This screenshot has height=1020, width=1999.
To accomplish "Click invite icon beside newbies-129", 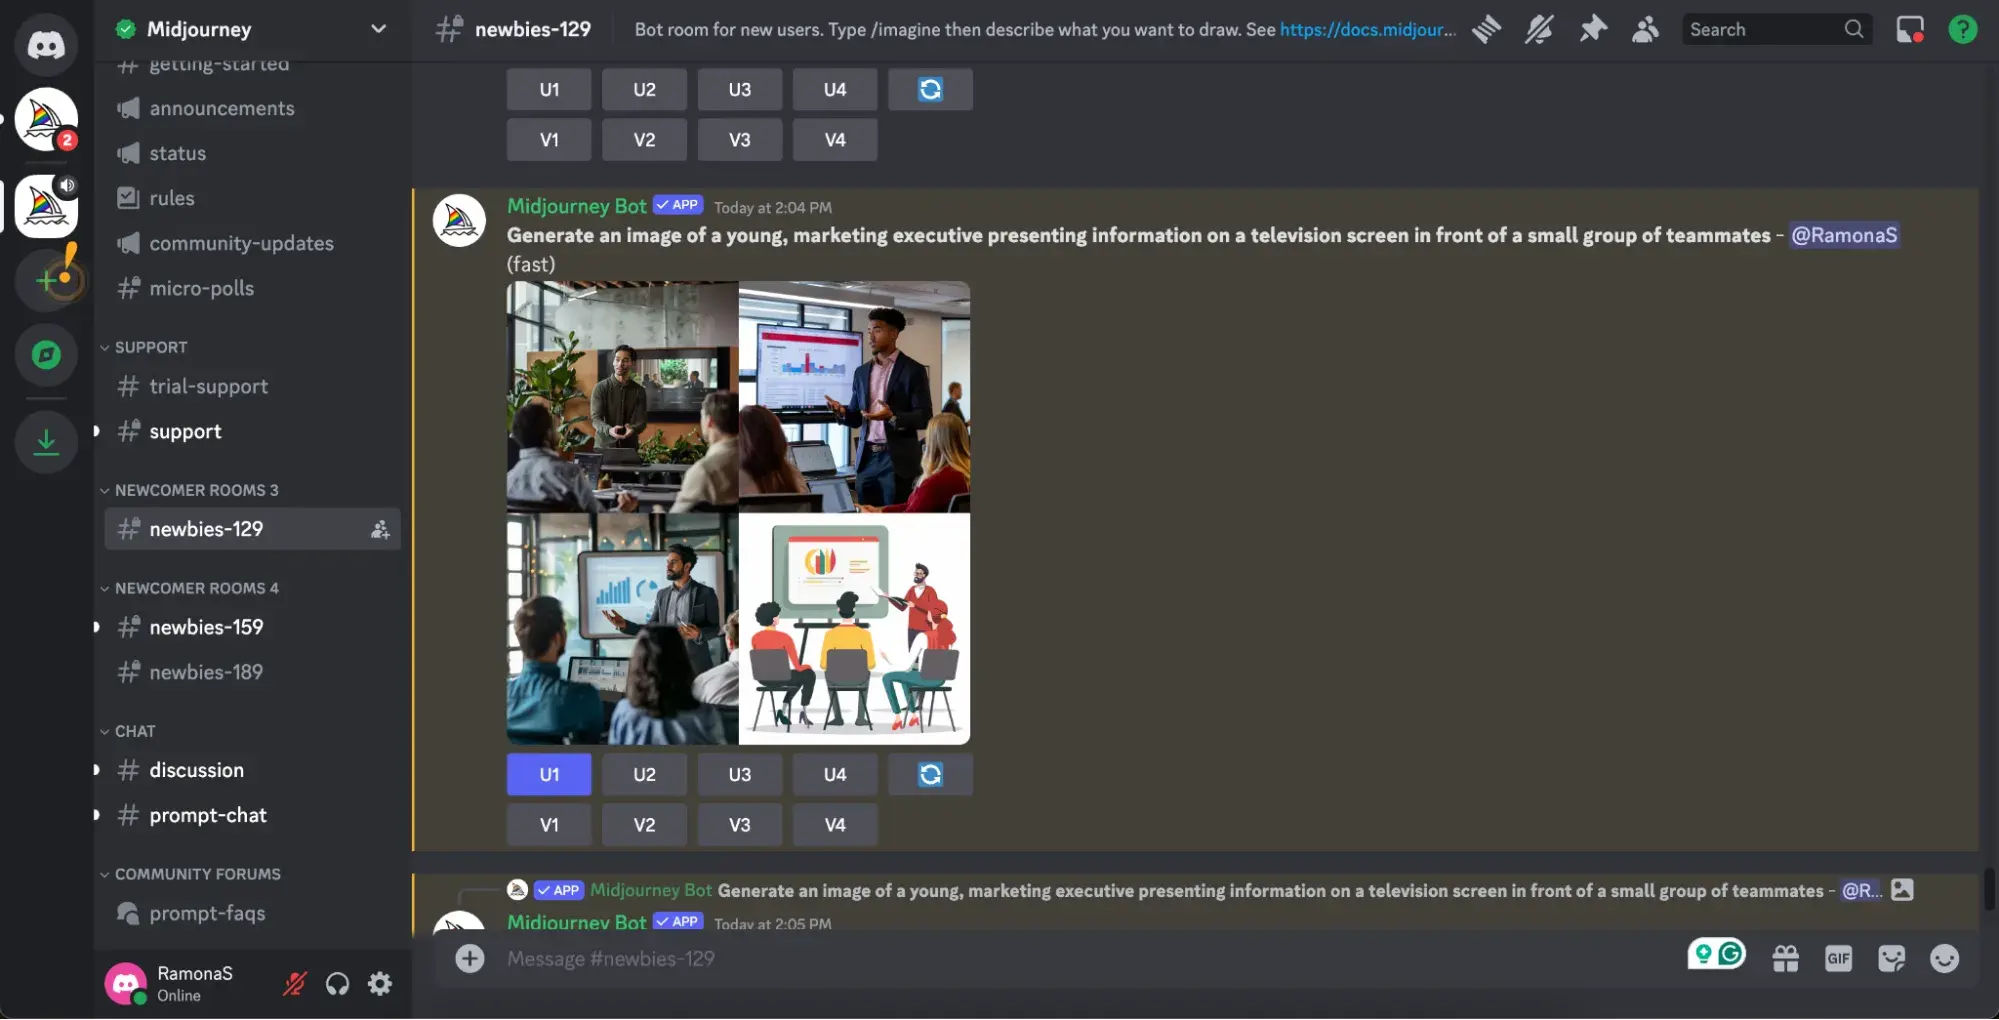I will pos(380,529).
